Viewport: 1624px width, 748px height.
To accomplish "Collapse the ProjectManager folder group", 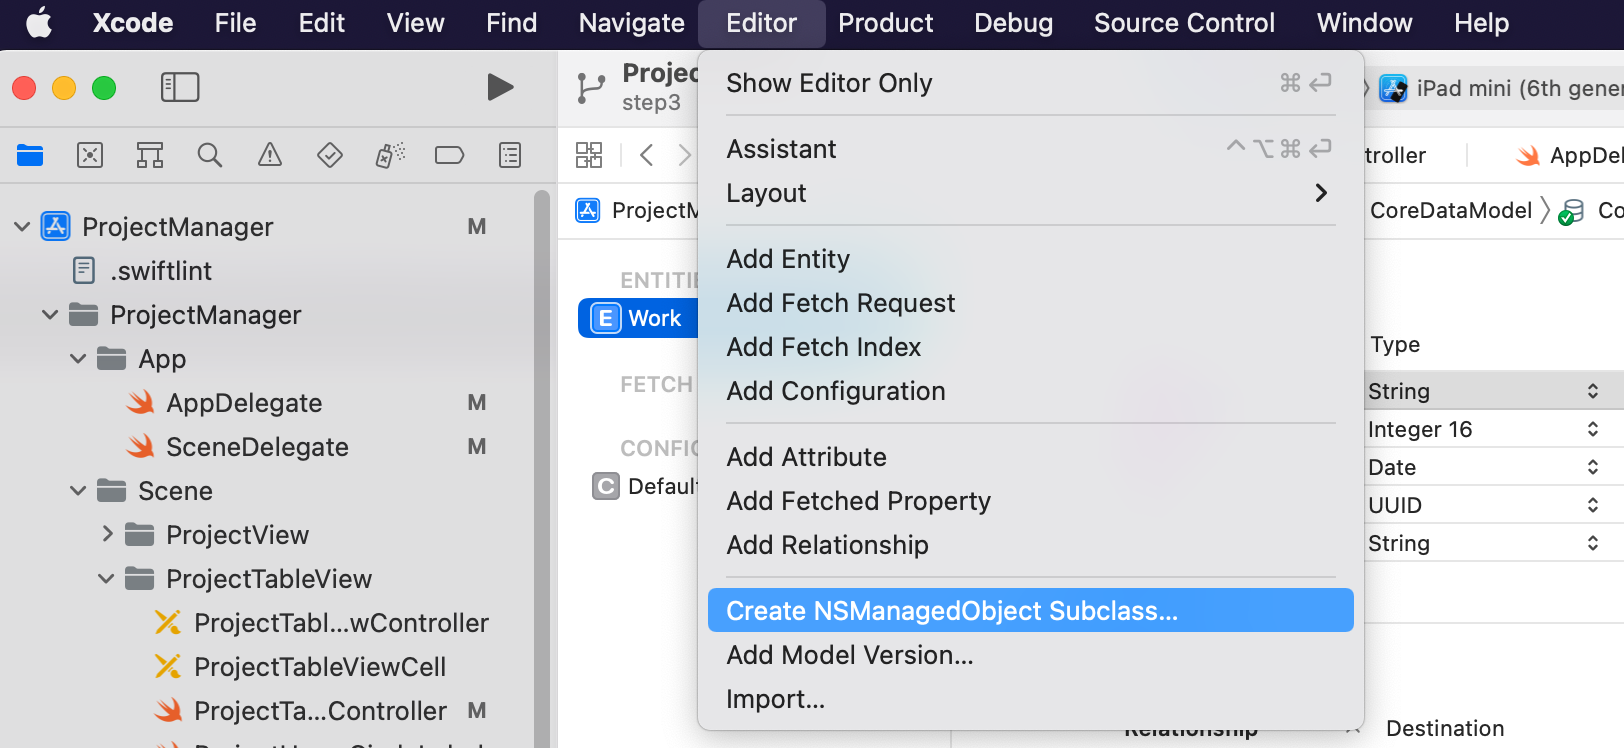I will [50, 315].
